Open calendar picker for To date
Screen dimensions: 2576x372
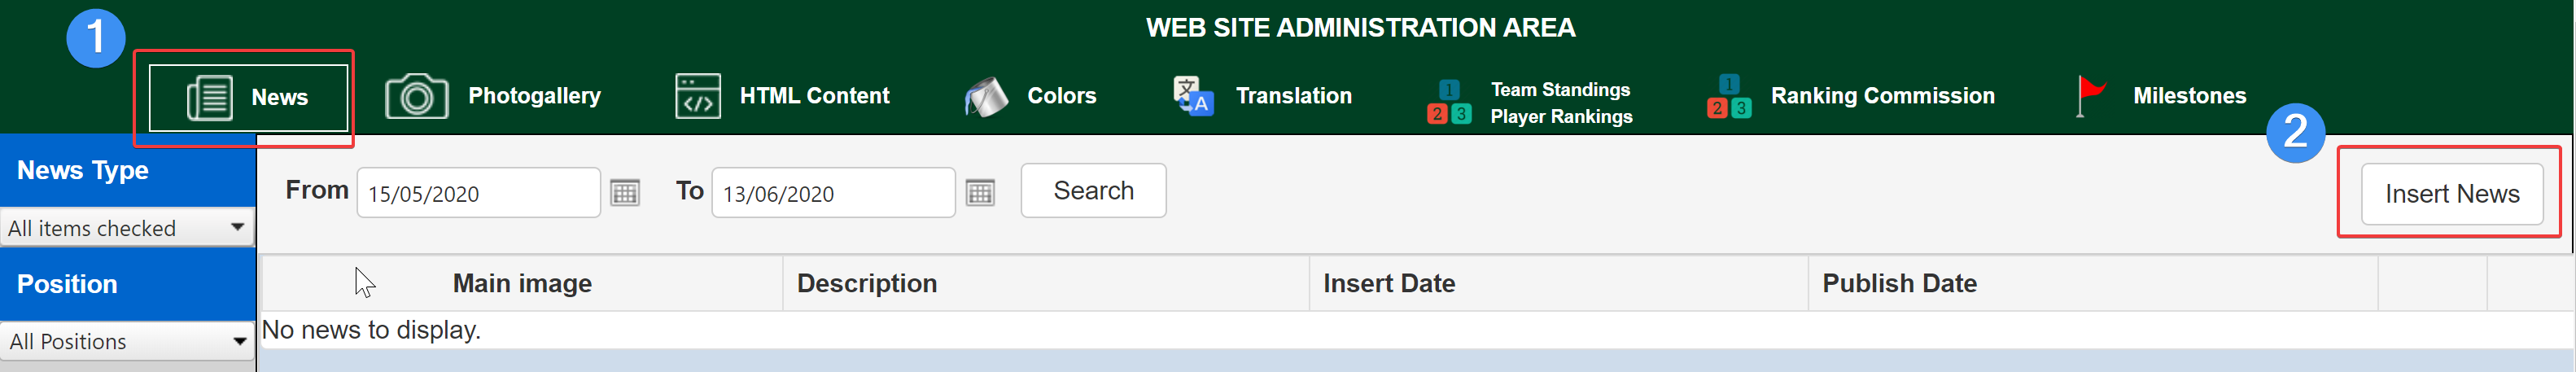click(980, 193)
